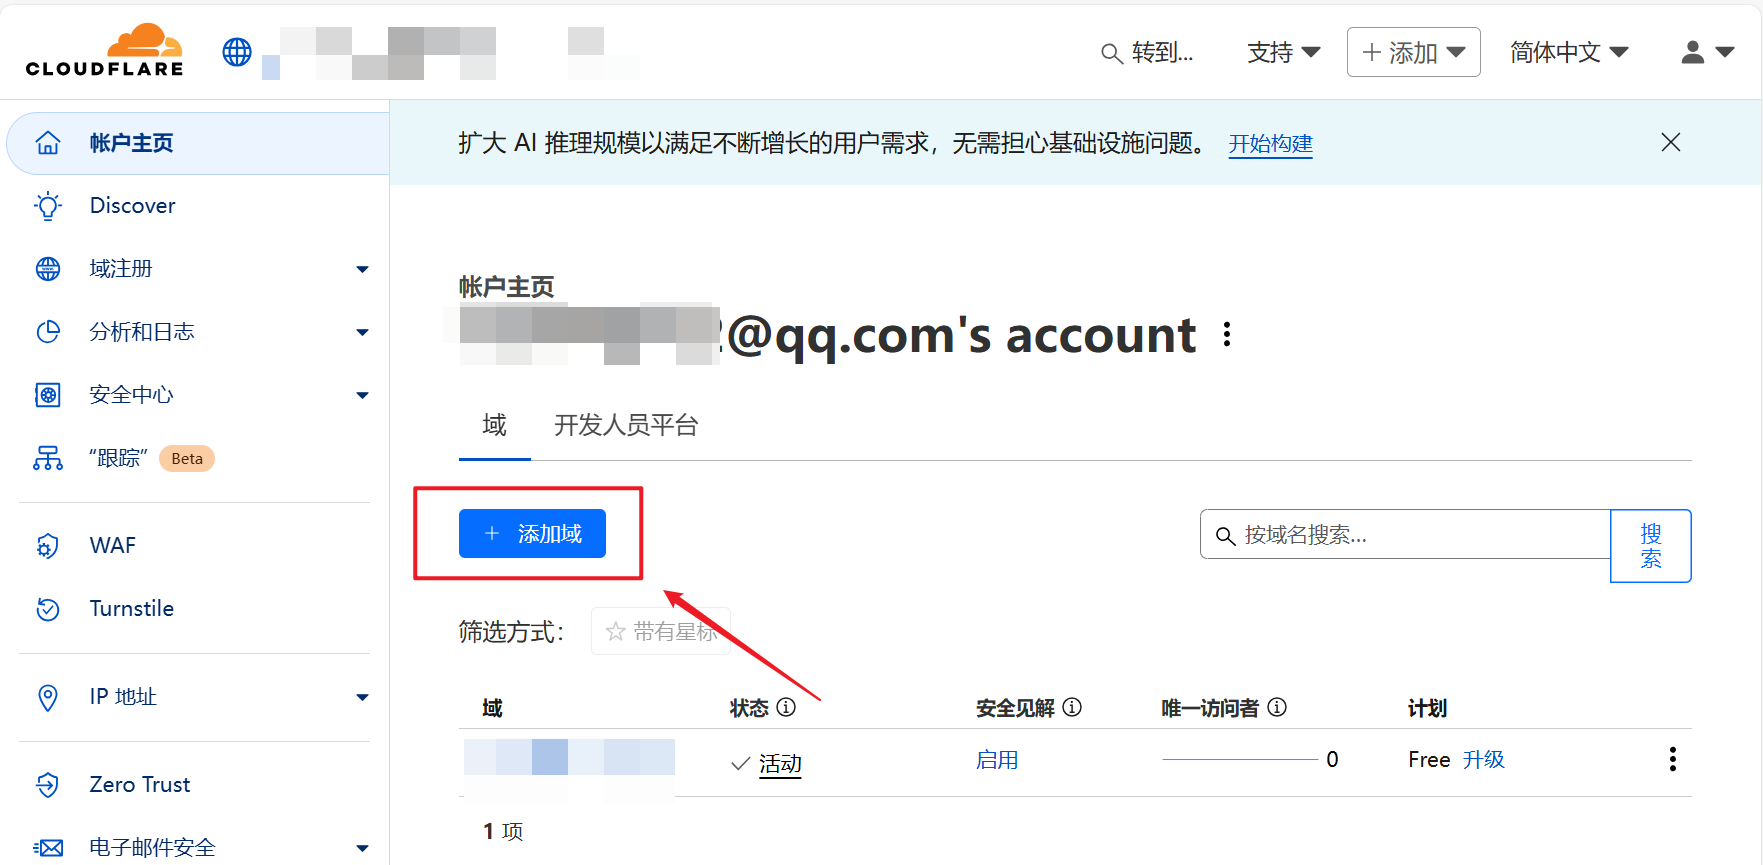Open the 支持 support dropdown
1763x865 pixels.
1283,52
